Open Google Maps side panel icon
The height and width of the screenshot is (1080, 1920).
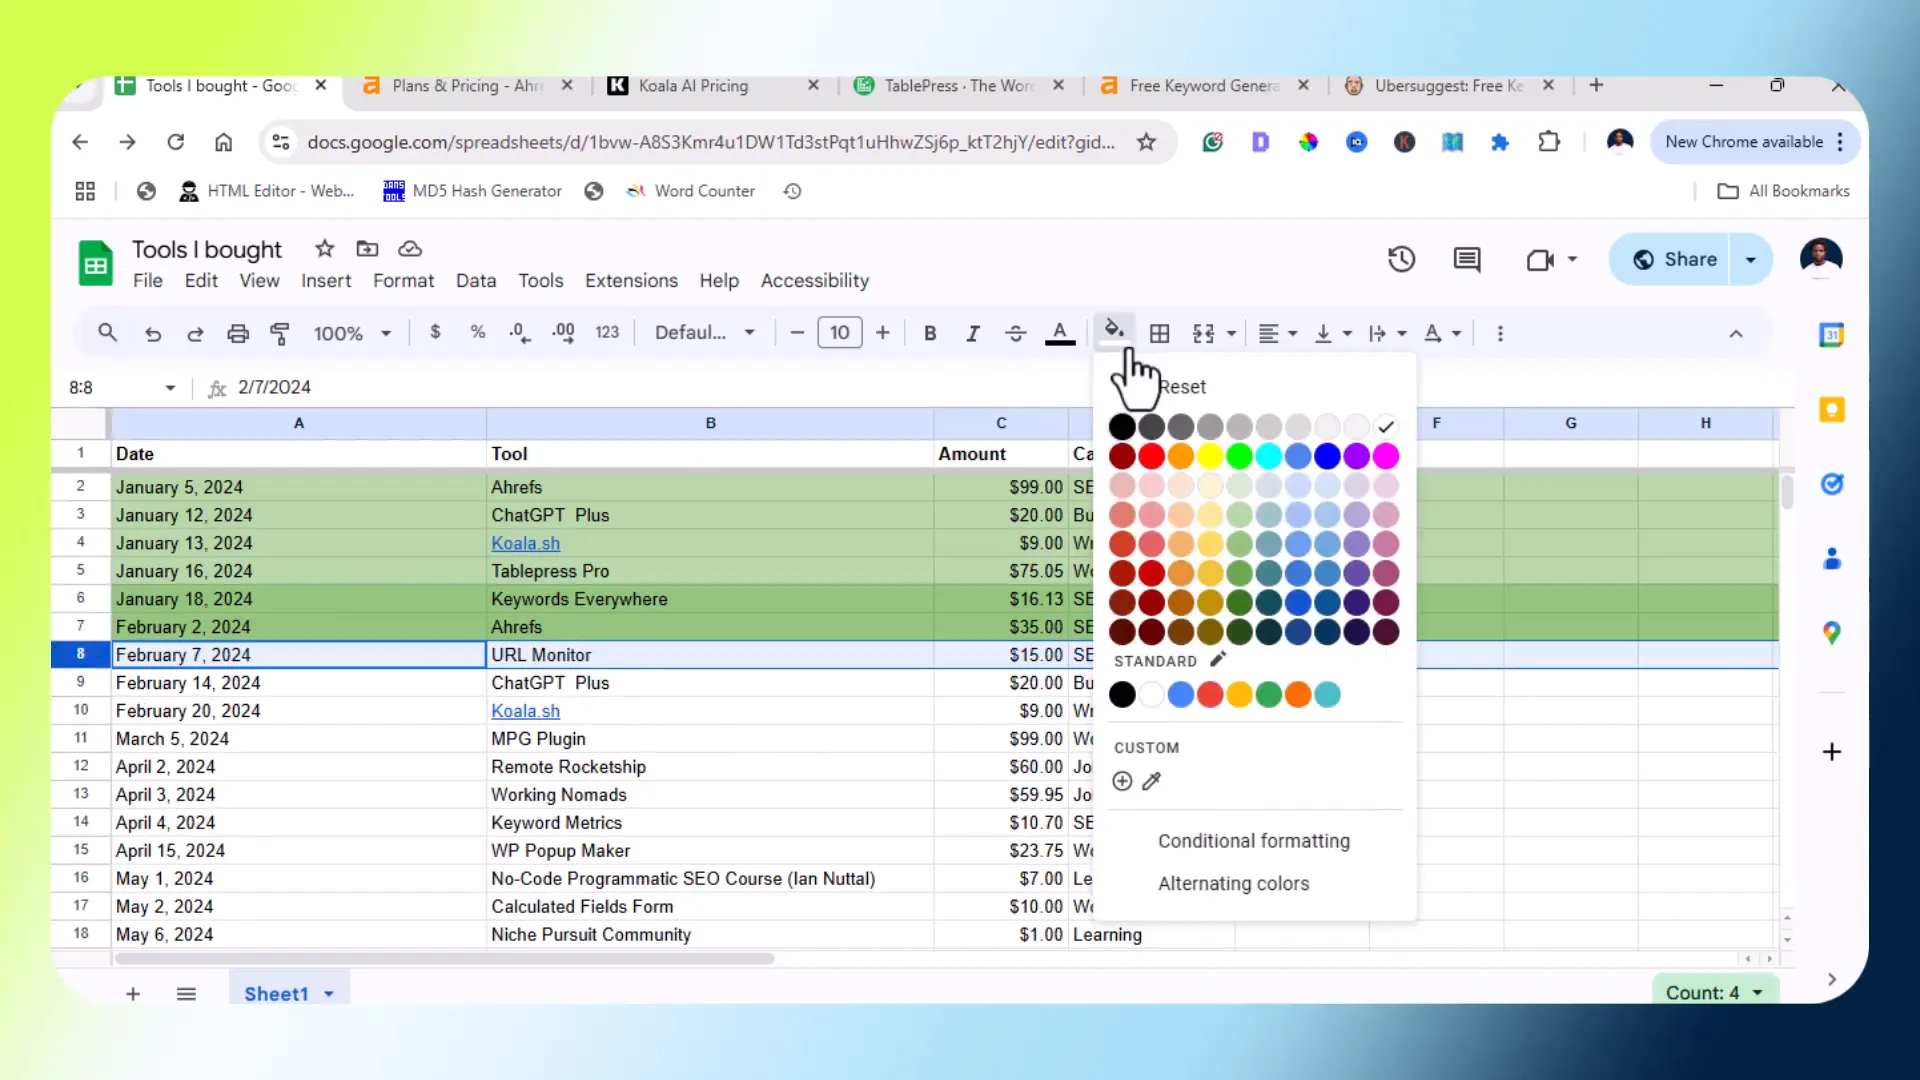1831,633
